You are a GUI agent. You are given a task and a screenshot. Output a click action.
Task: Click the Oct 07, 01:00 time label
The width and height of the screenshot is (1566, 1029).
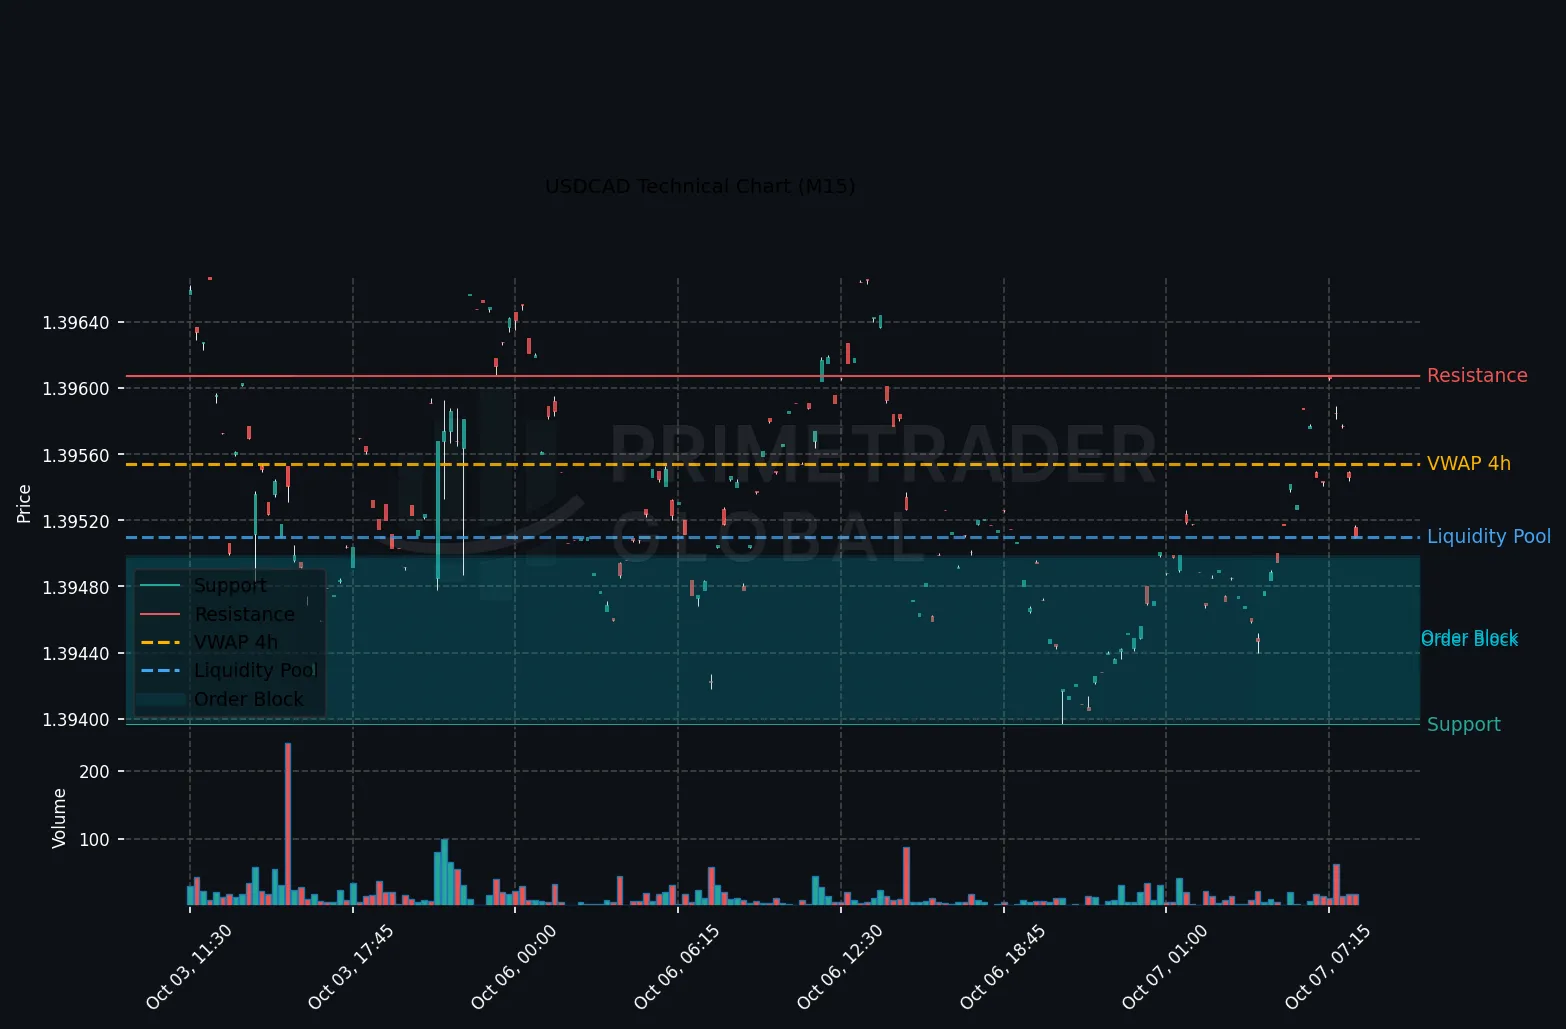1166,966
